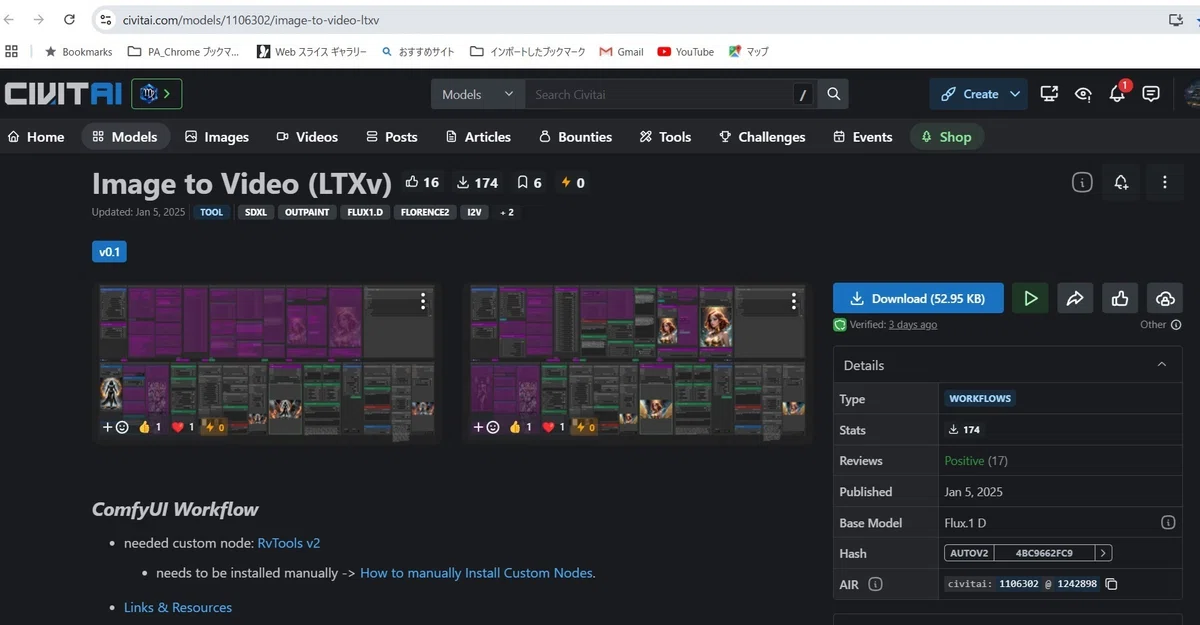
Task: Click the thumbs-up like button beside Download
Action: coord(1120,298)
